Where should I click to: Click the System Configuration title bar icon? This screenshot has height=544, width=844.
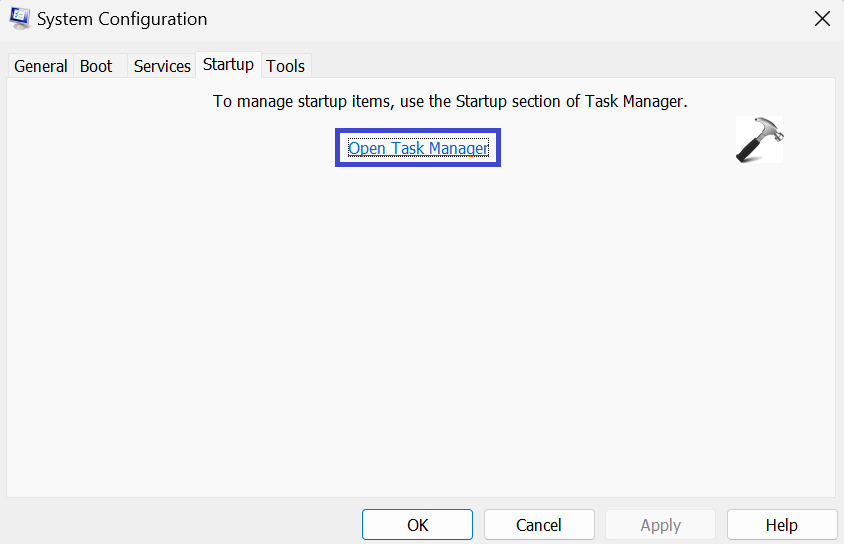pos(20,19)
